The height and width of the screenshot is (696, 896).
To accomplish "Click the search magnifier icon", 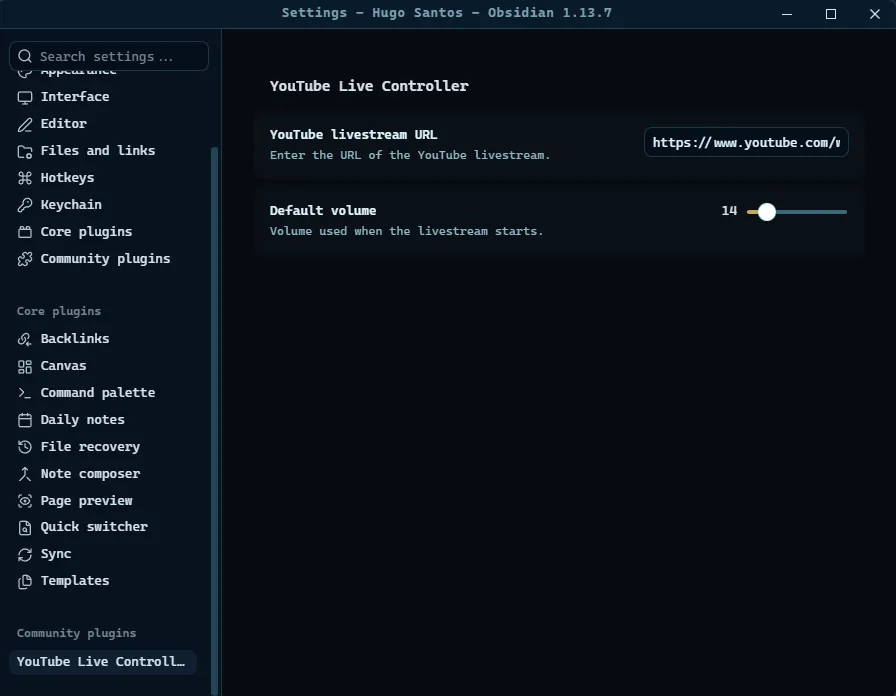I will click(x=25, y=56).
